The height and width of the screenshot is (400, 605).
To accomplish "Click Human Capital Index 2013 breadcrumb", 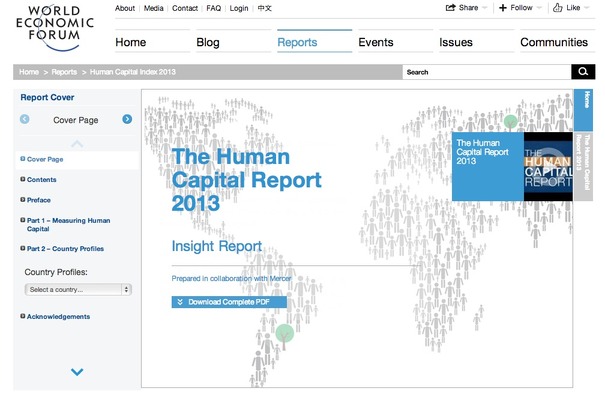I will click(x=133, y=72).
